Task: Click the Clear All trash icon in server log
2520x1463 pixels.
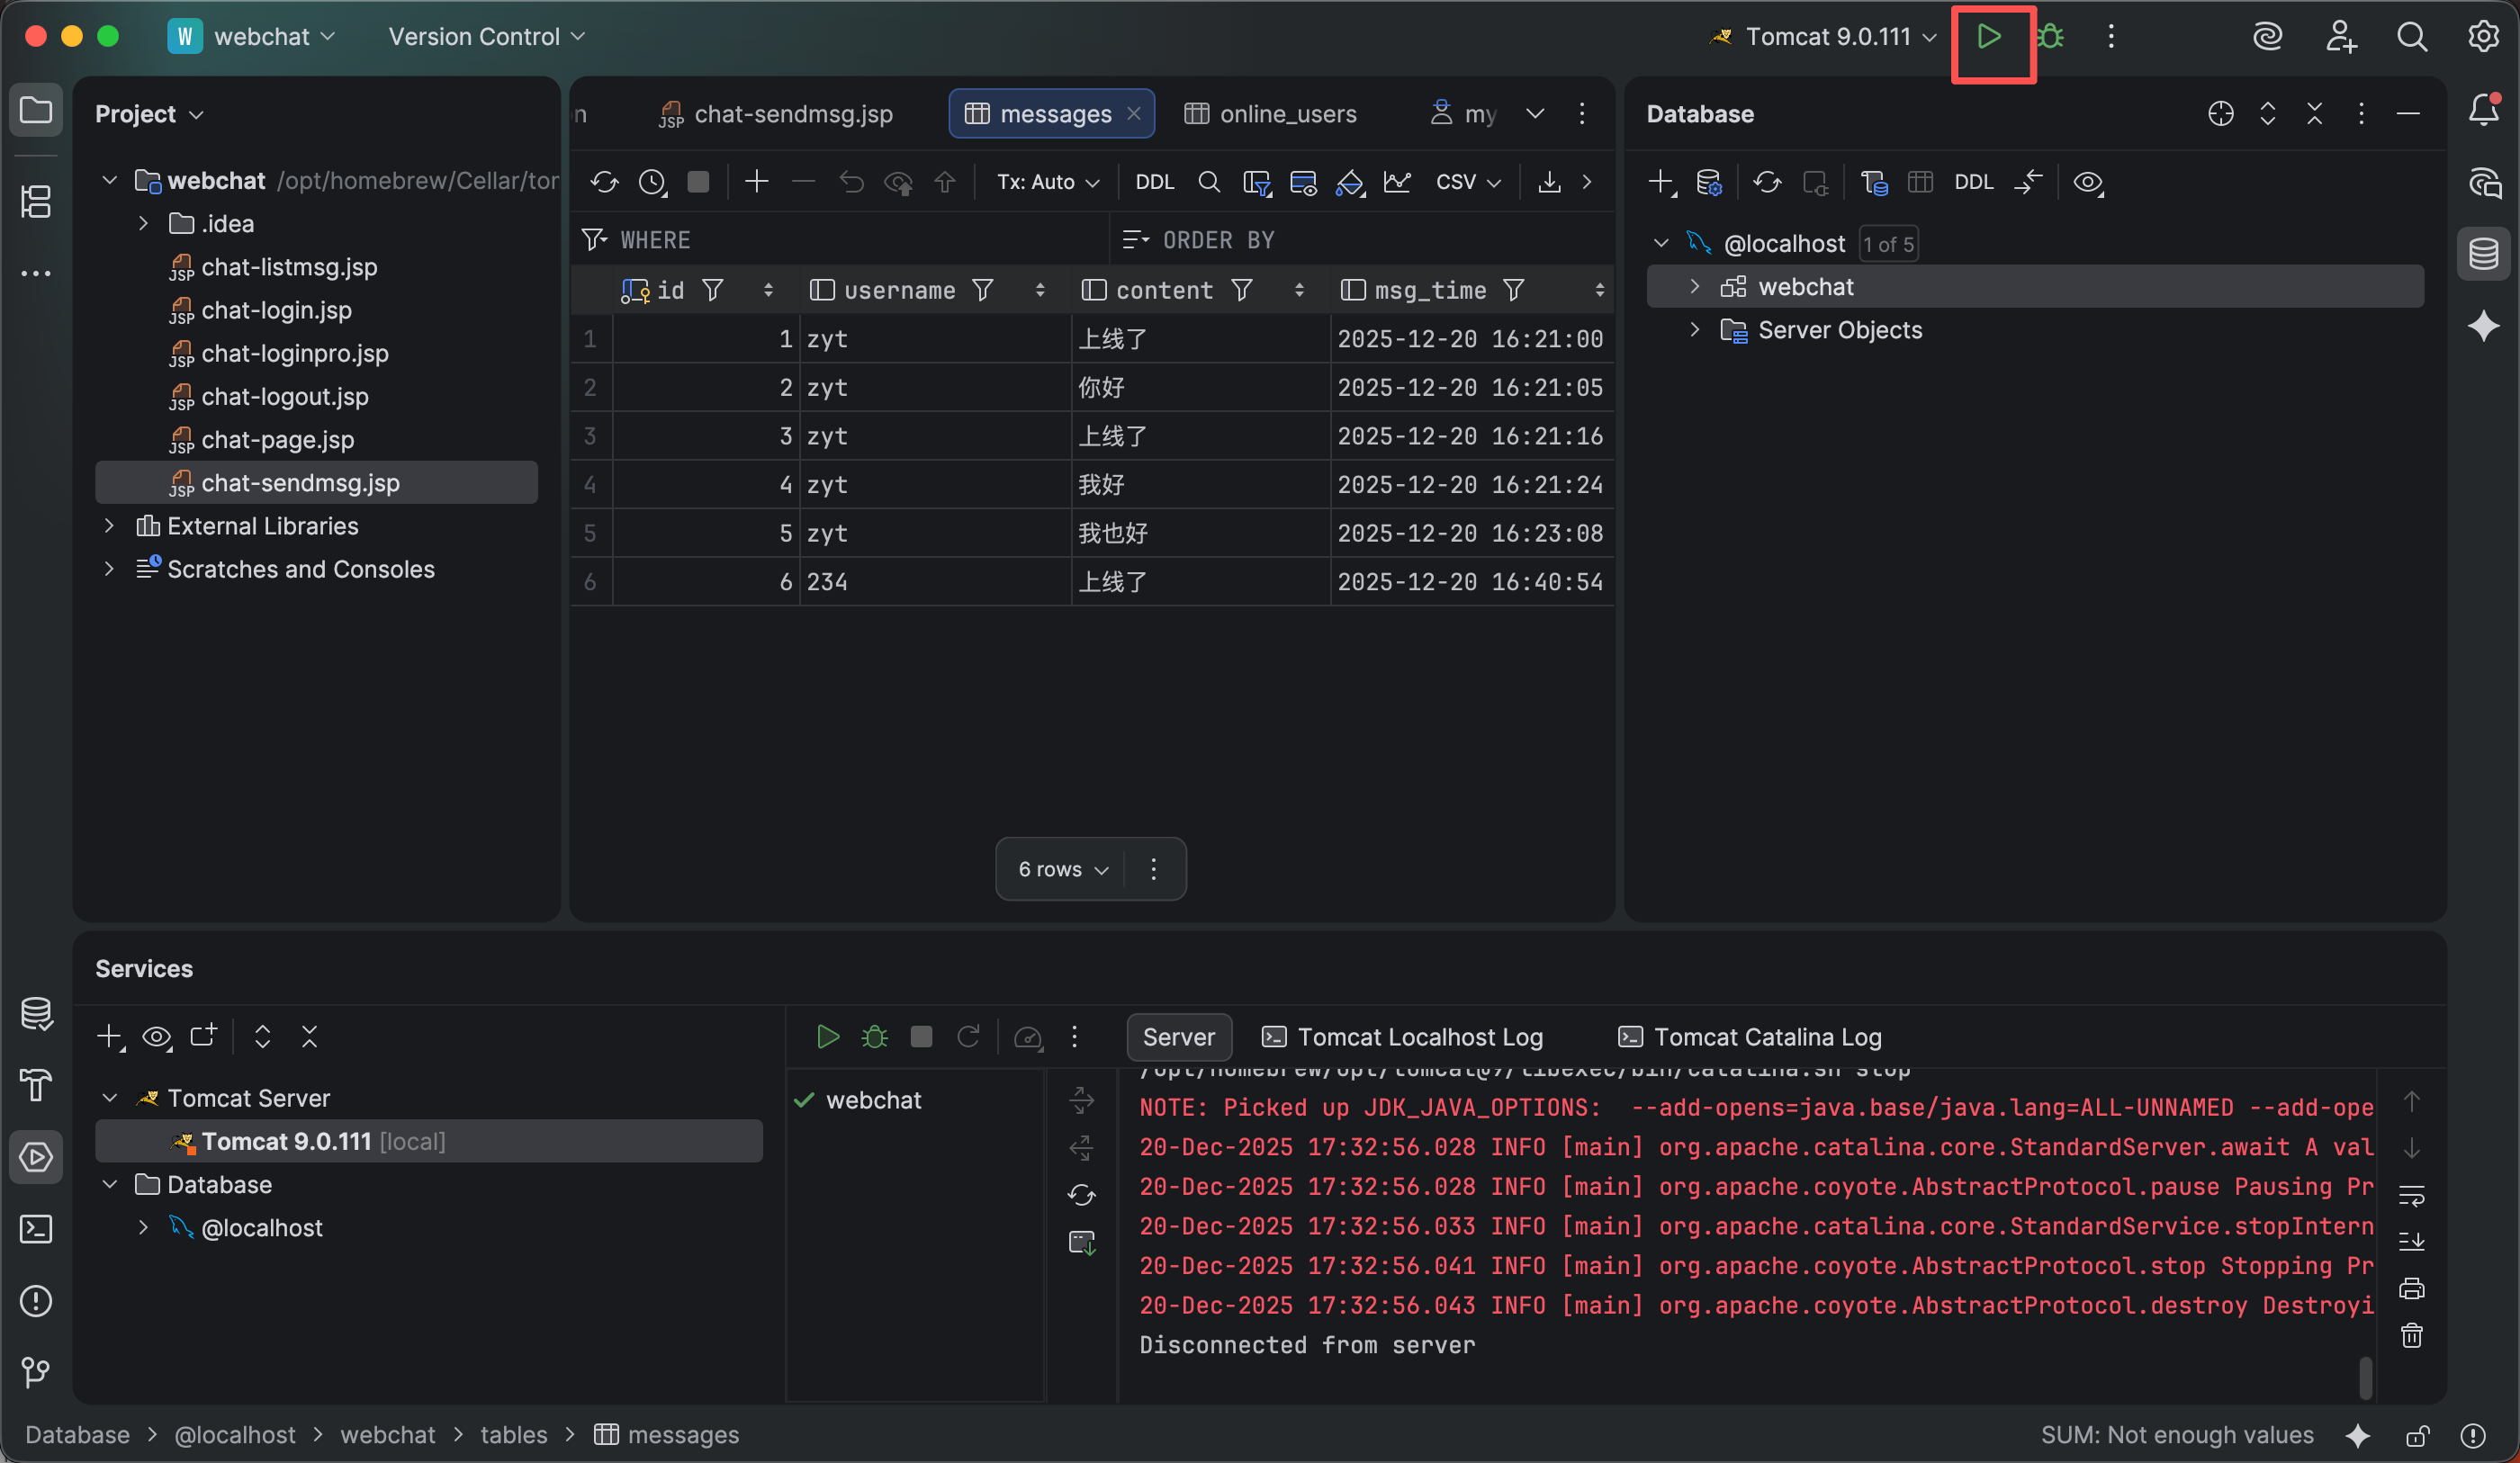Action: 2411,1335
